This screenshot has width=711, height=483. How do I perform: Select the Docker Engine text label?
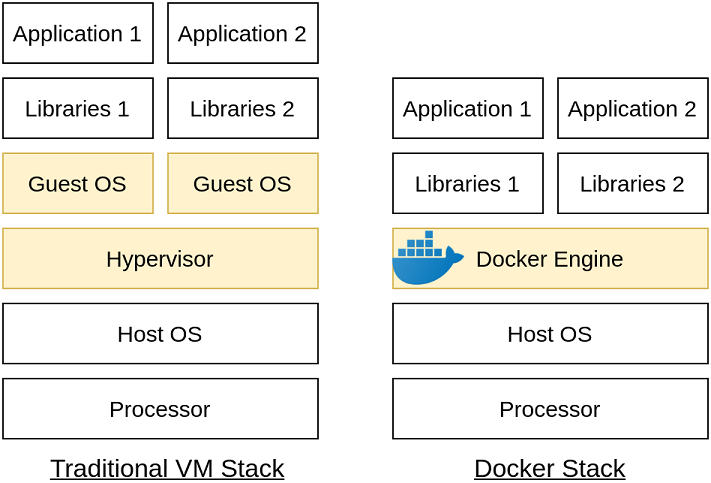point(549,259)
